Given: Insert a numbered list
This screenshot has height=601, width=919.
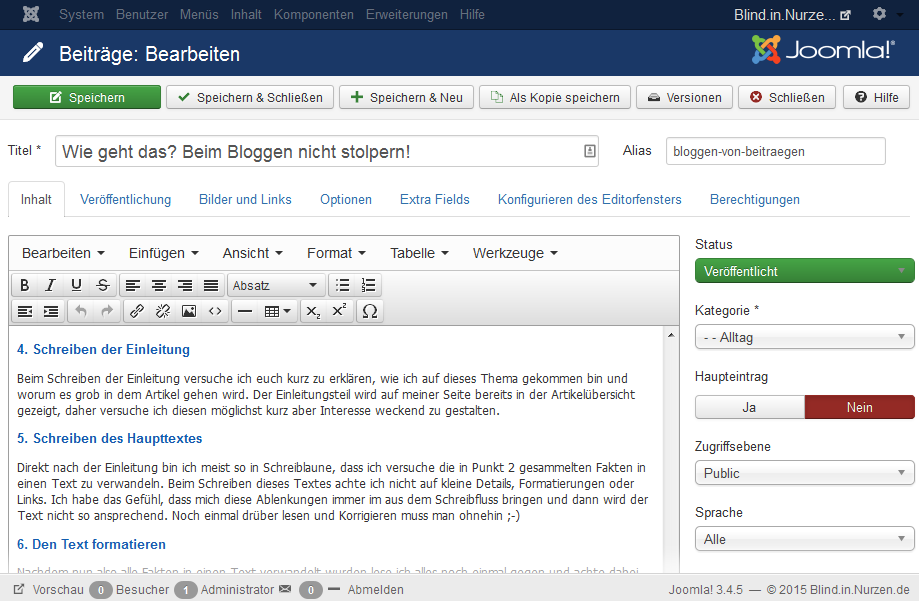Looking at the screenshot, I should [x=369, y=286].
